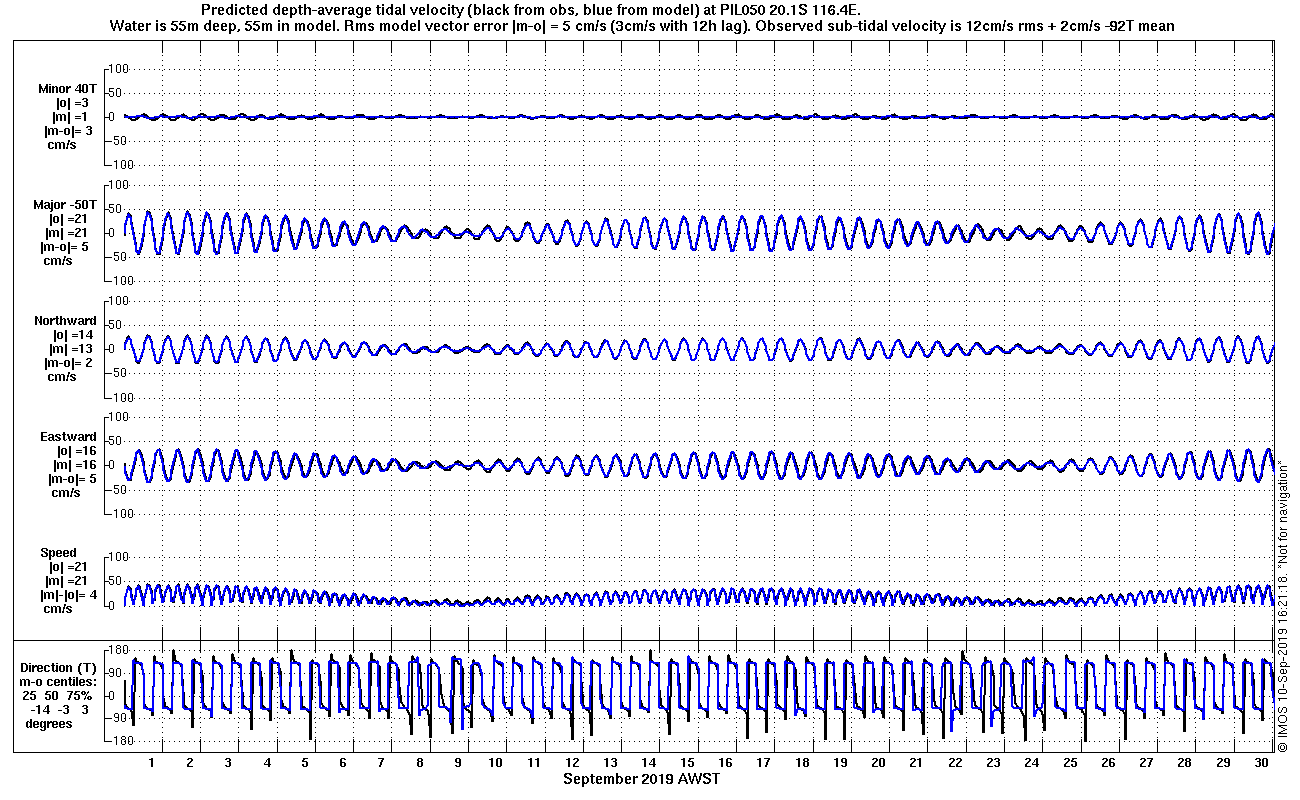Click the '100' tick of the Minor 40T panel
This screenshot has height=800, width=1300.
tap(119, 69)
